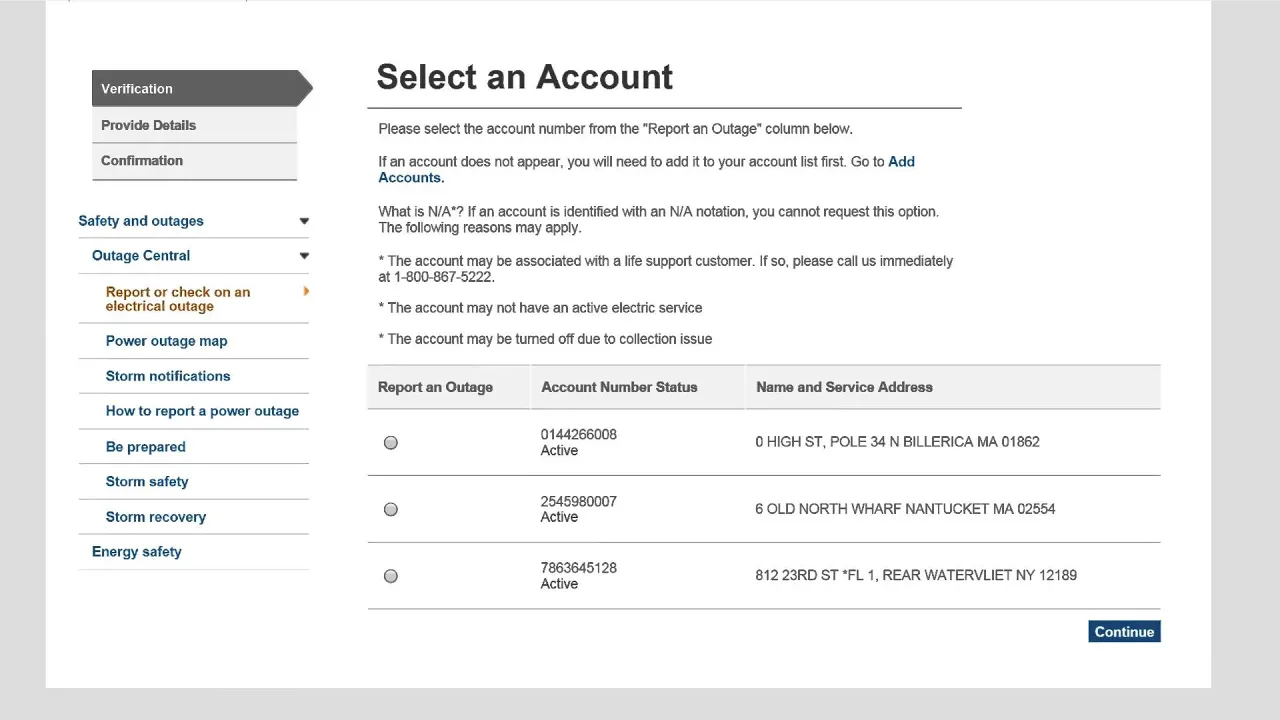Go to Report or check on an electrical outage
The image size is (1280, 720).
[178, 299]
